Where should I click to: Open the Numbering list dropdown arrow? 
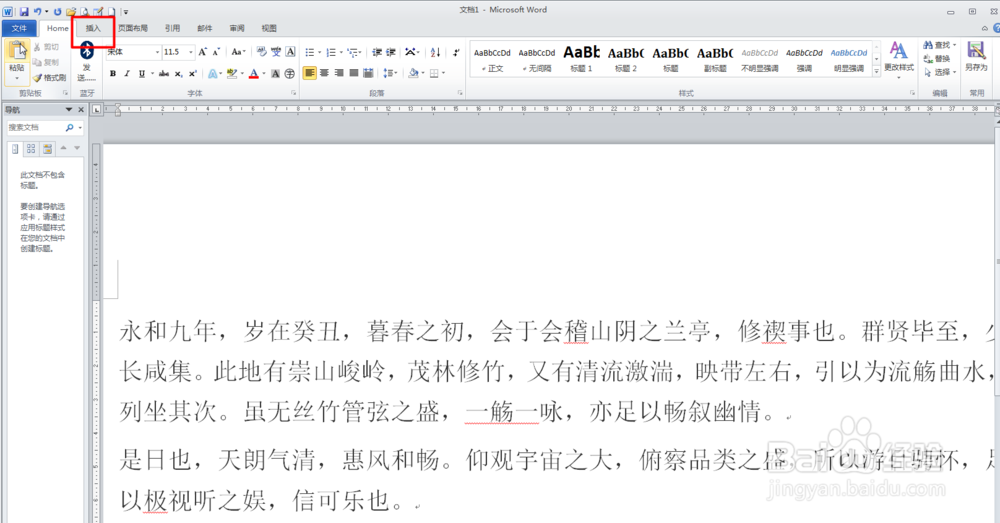click(341, 52)
